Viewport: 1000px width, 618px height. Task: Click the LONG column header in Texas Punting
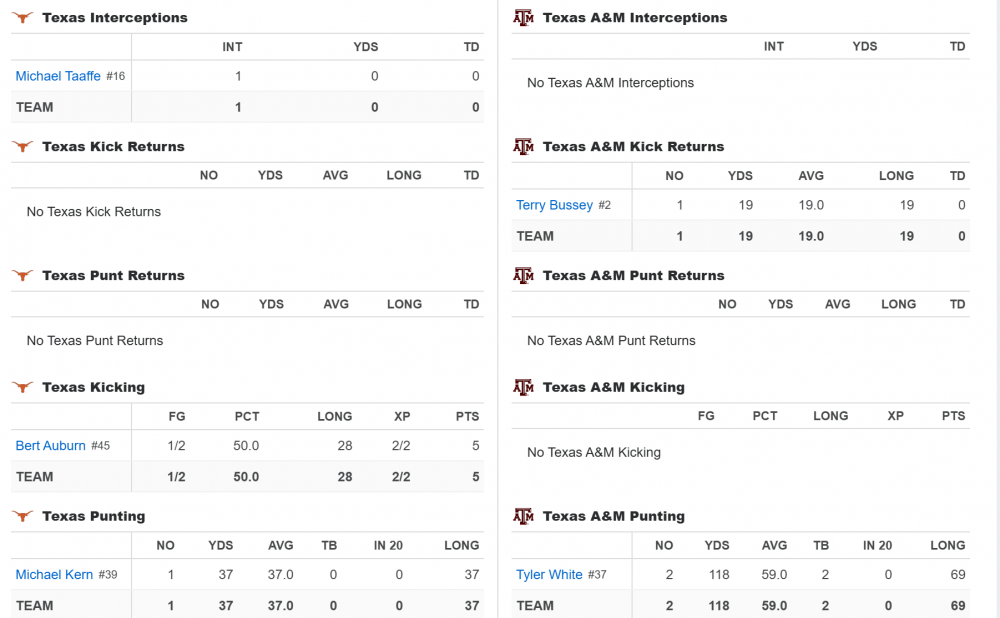click(x=462, y=546)
